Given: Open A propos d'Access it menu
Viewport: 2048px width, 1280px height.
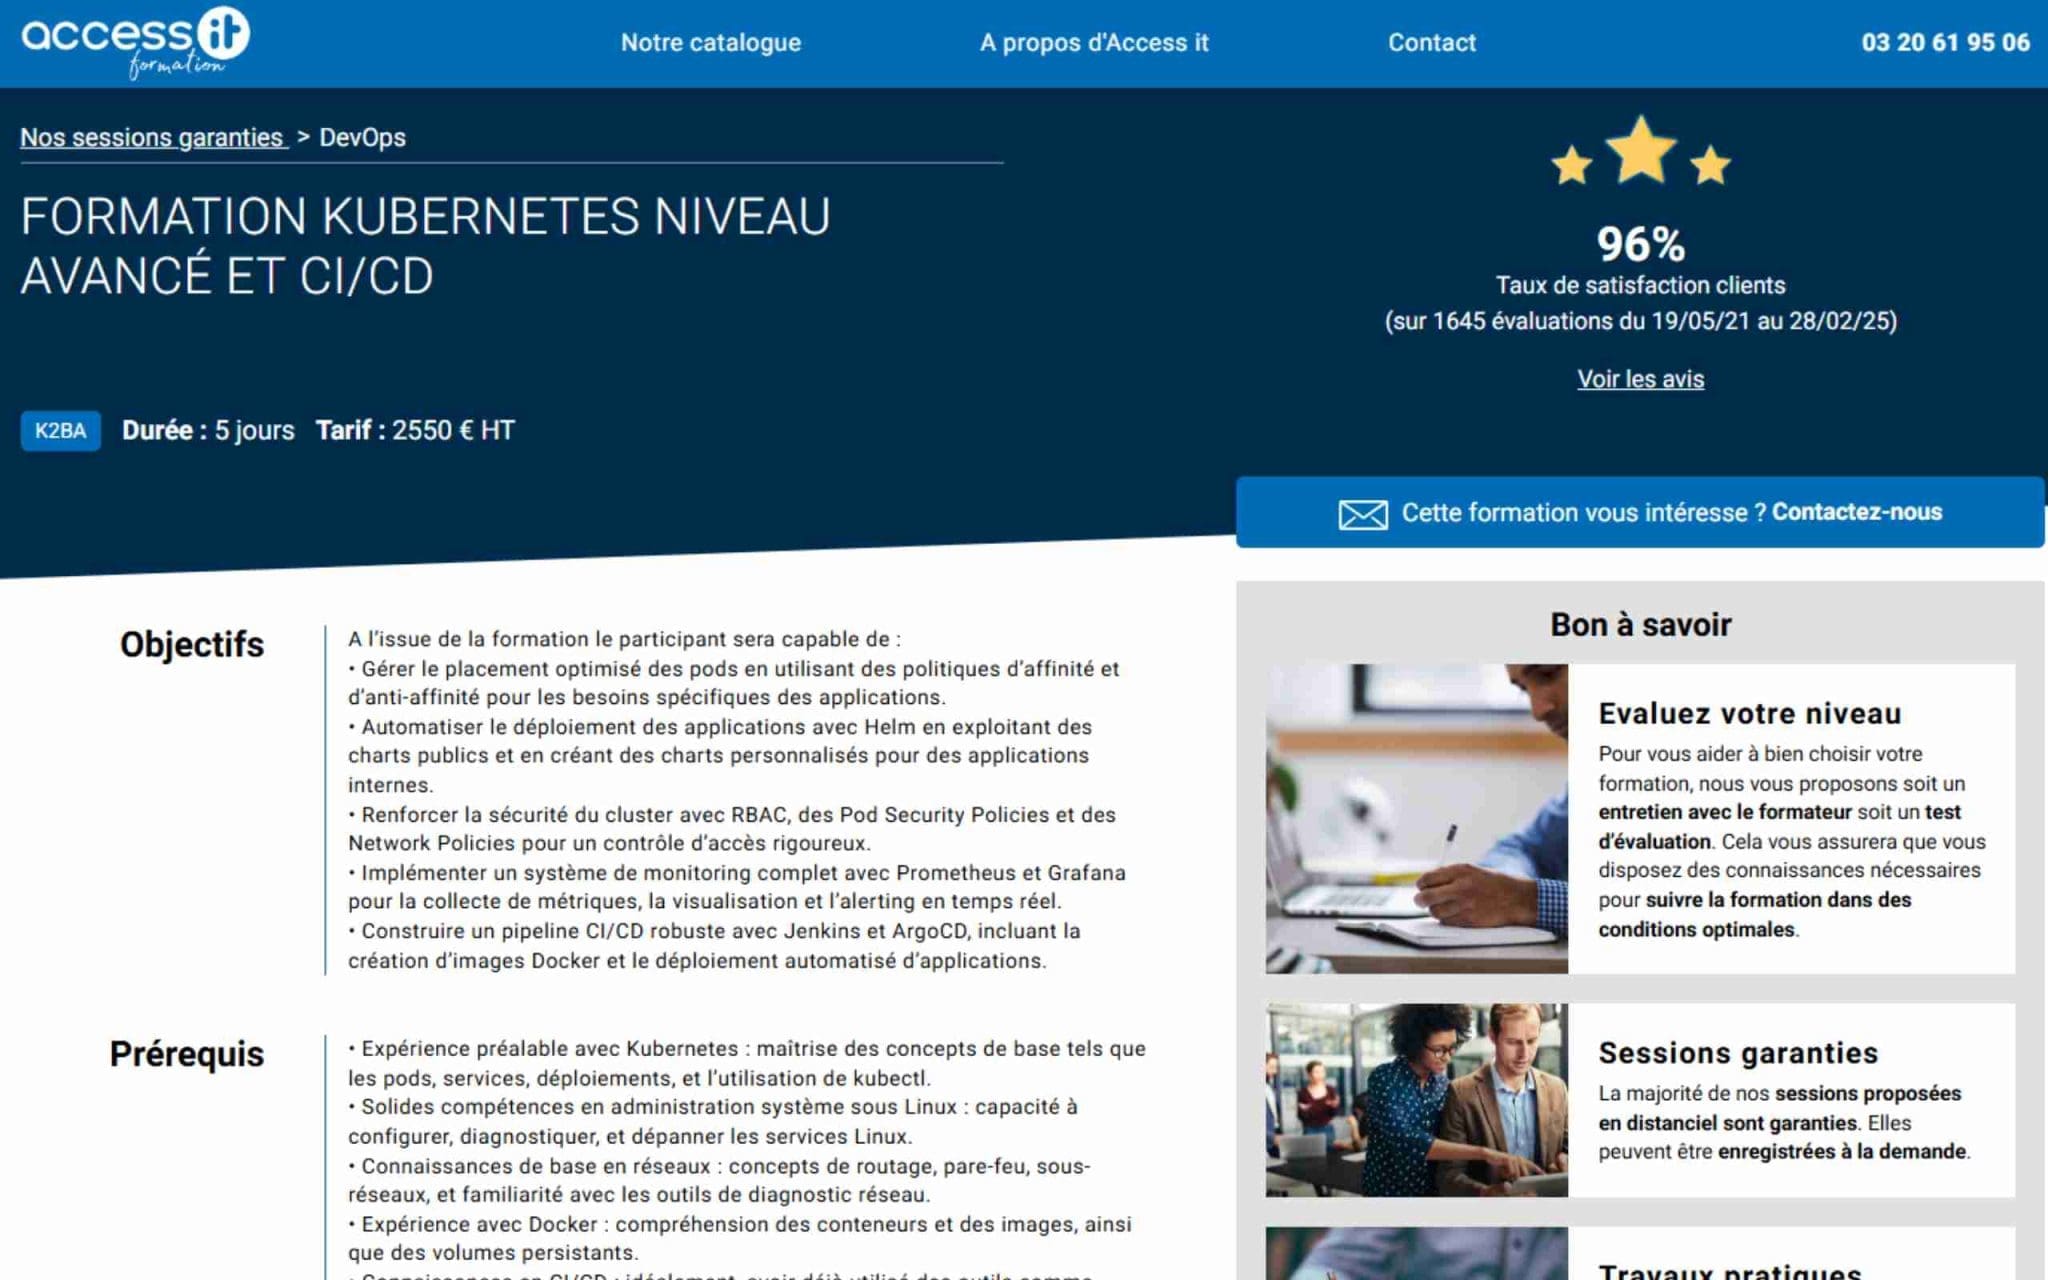Looking at the screenshot, I should click(1094, 42).
